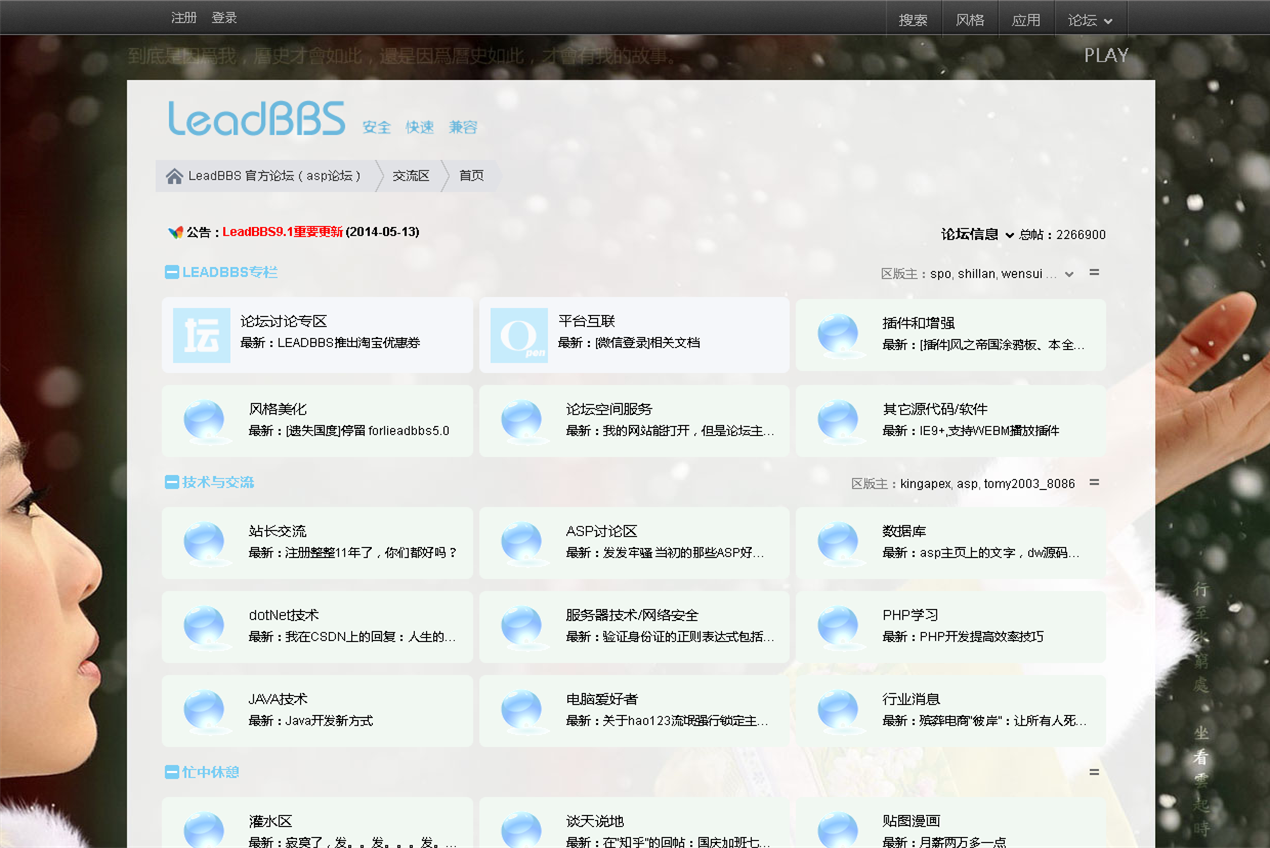Open layout menu icon for 忙中休憩

[1094, 772]
